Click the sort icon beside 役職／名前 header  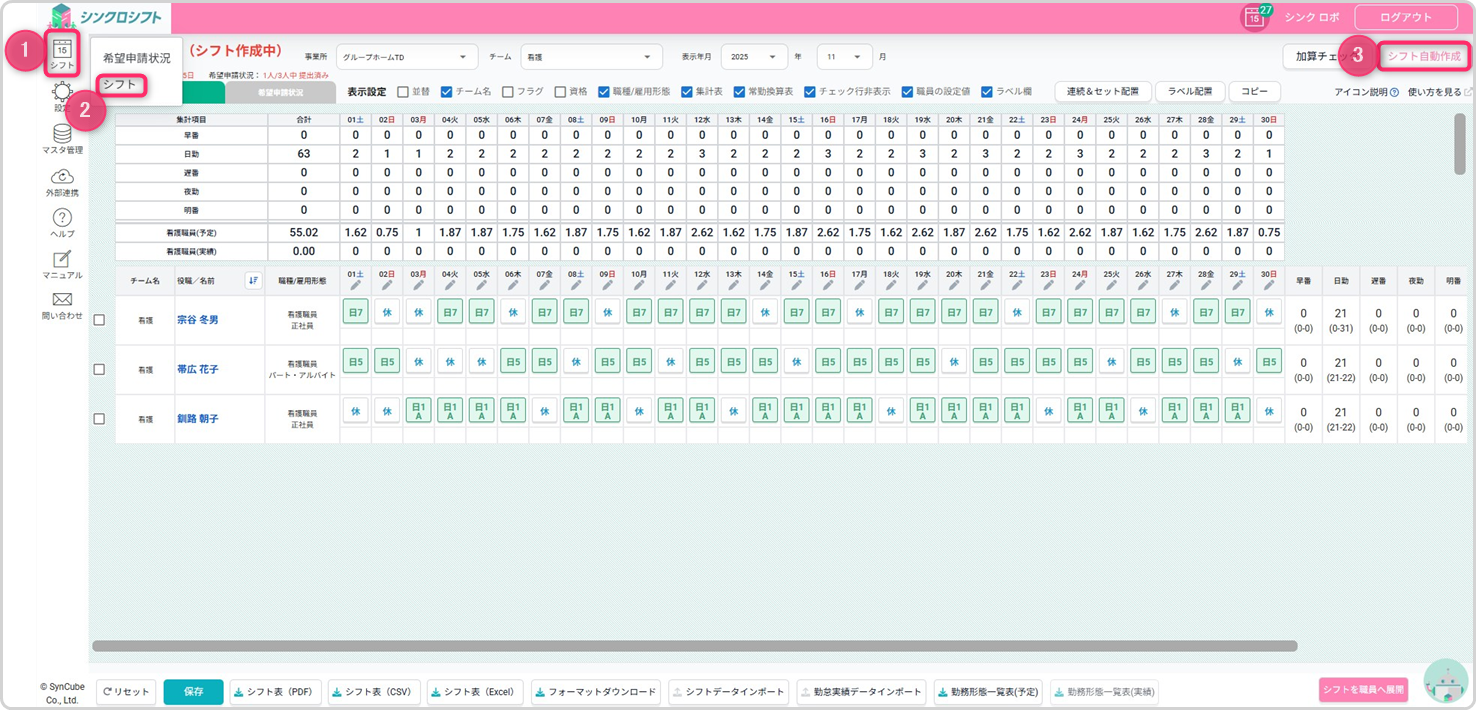(253, 281)
